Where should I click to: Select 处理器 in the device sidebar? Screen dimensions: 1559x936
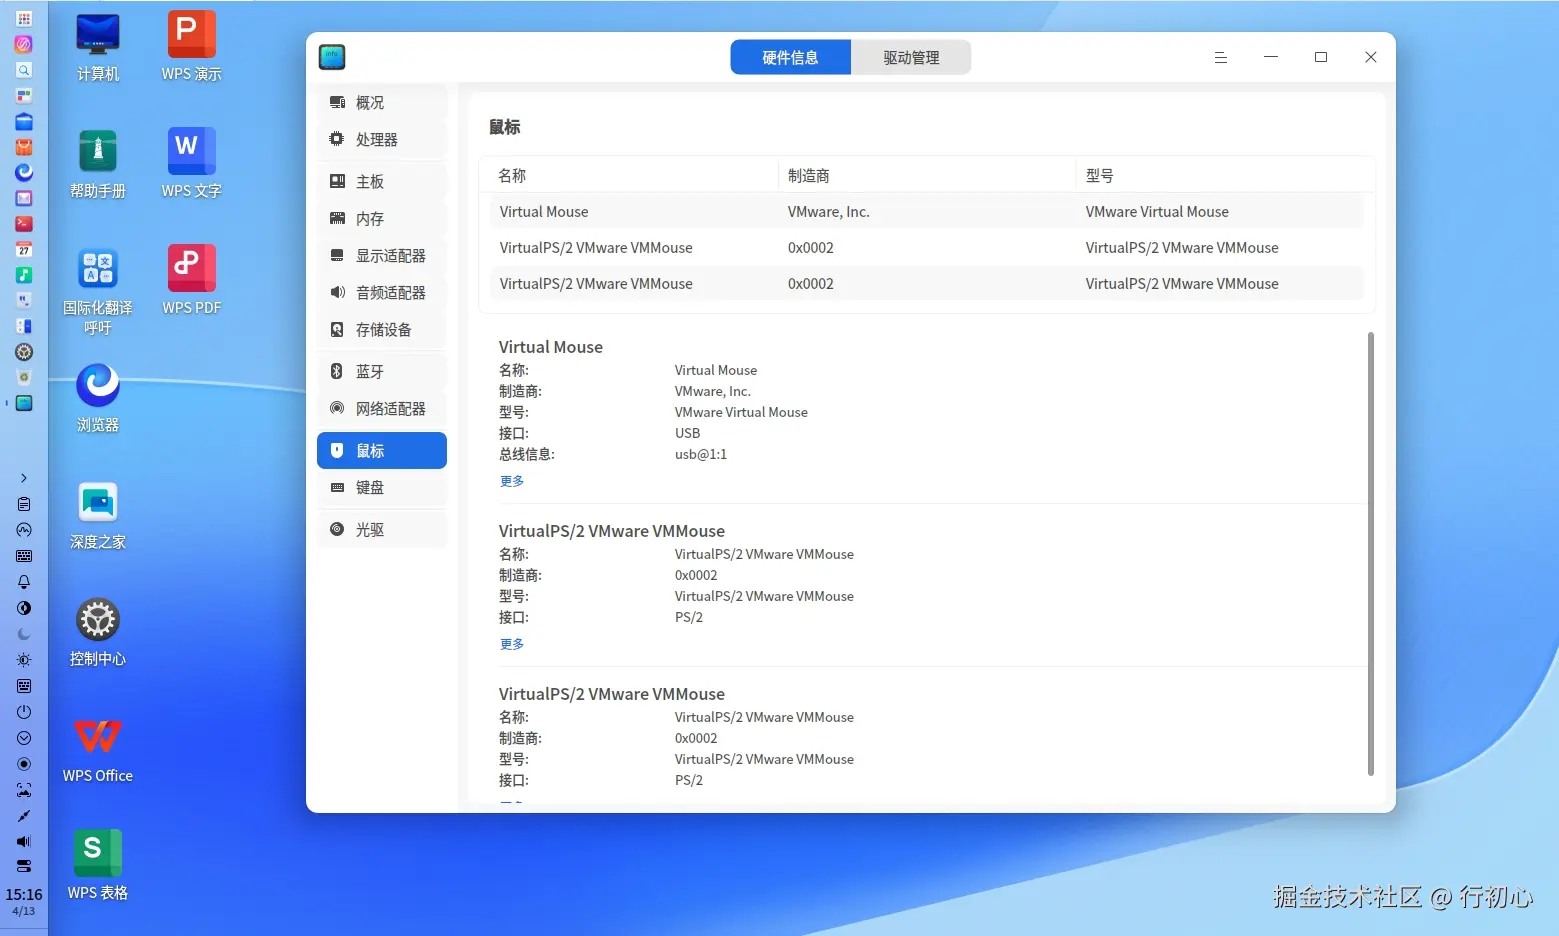point(382,139)
